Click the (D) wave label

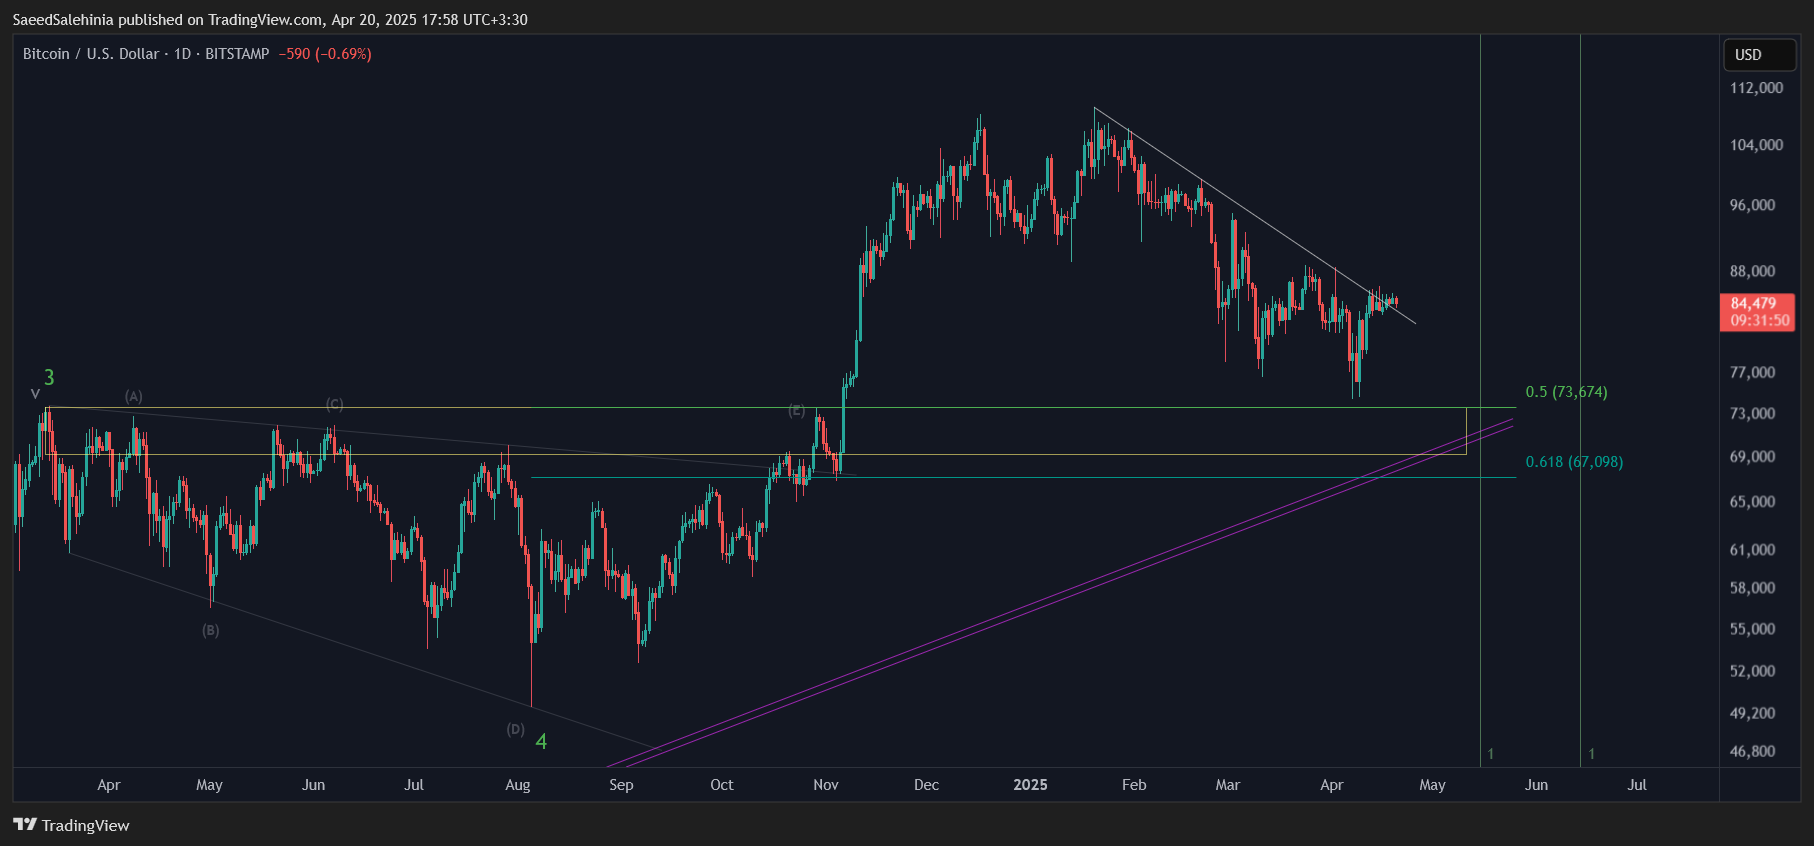[515, 729]
